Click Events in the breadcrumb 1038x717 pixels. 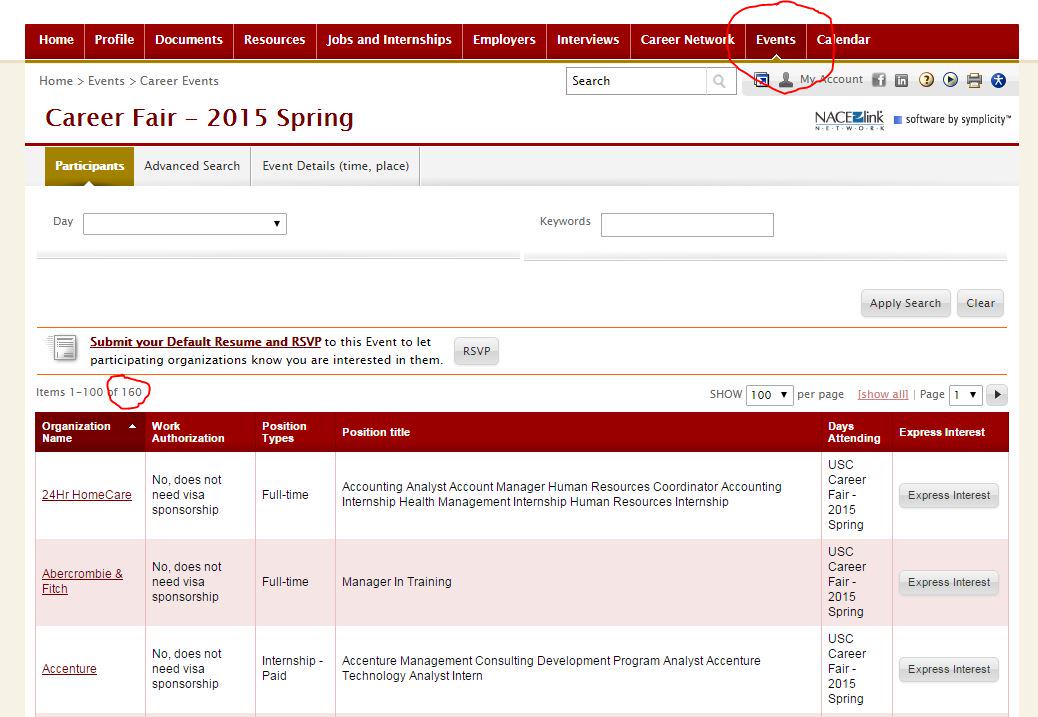coord(106,81)
